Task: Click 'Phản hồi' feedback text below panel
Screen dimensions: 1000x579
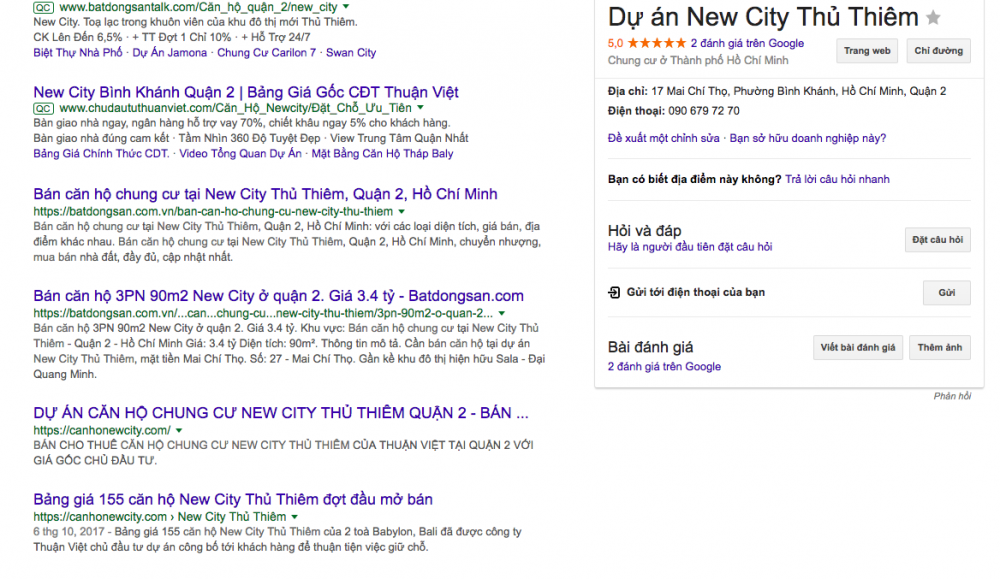Action: [952, 397]
